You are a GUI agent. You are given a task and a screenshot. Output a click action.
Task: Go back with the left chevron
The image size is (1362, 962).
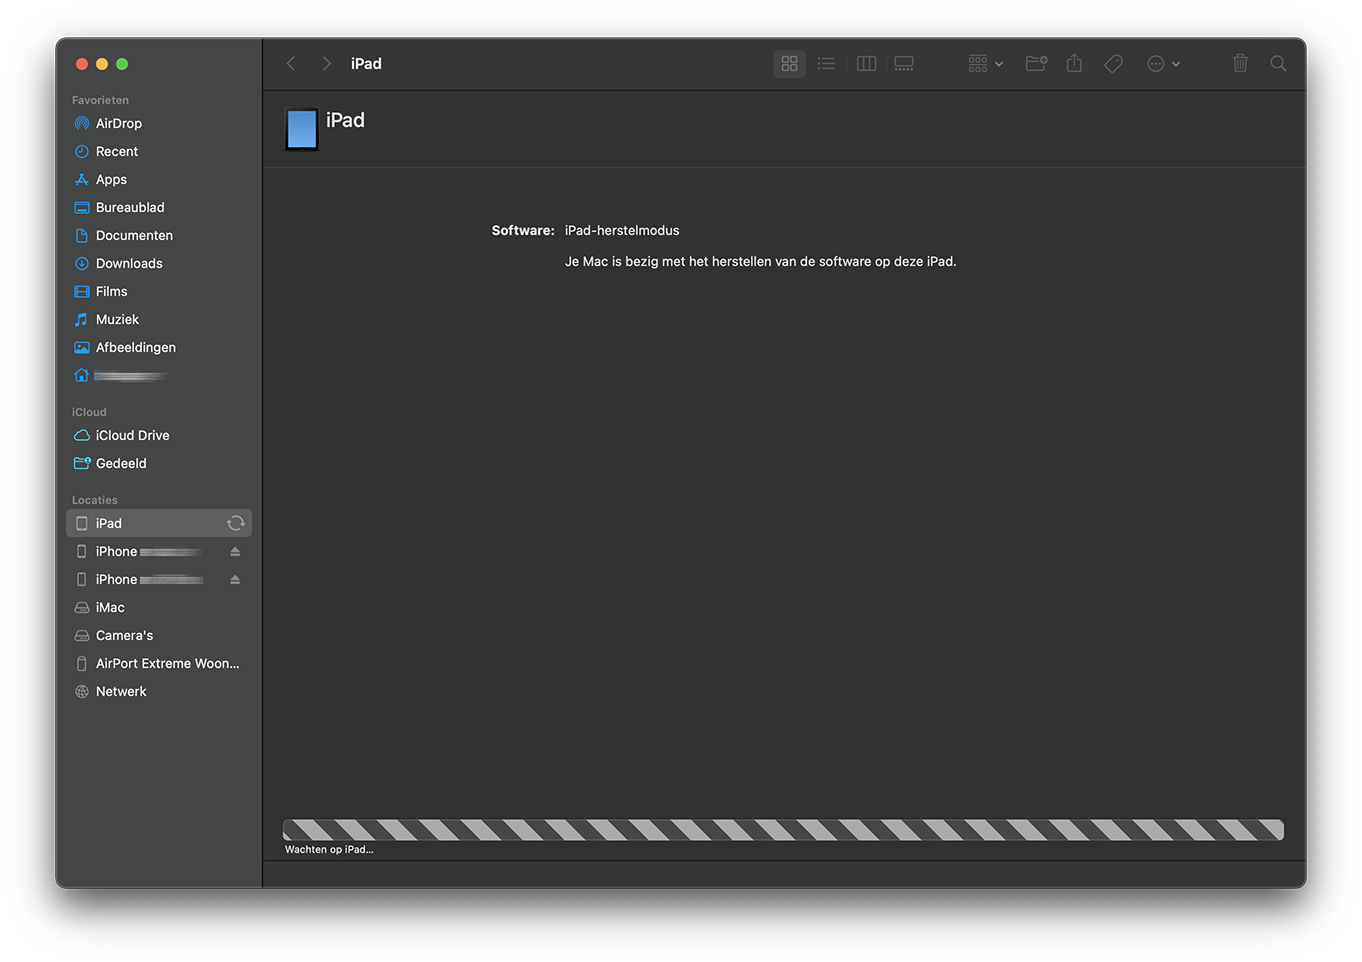(x=291, y=63)
